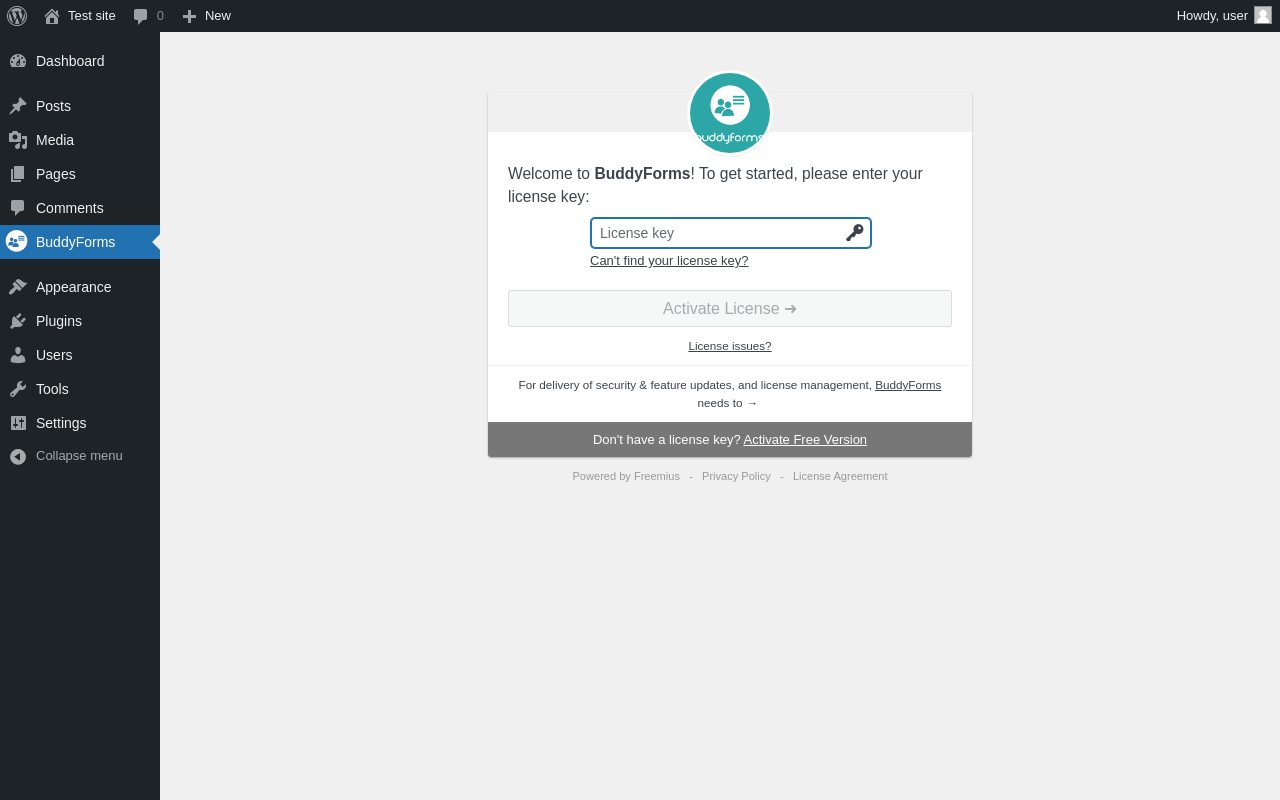Open the Howdy, user account menu
Image resolution: width=1280 pixels, height=800 pixels.
[x=1224, y=16]
